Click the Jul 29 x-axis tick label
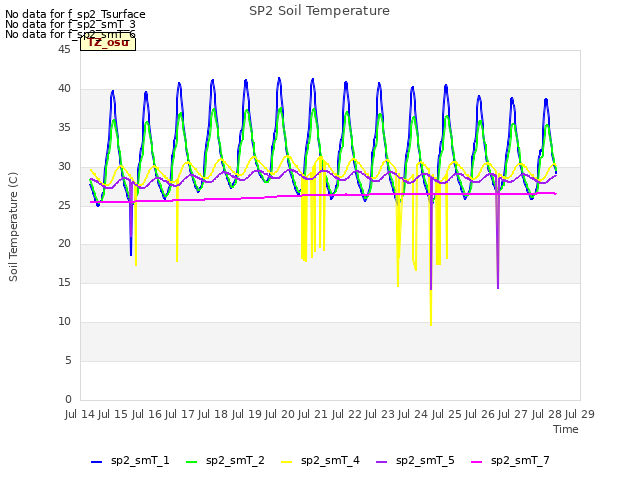Screen dimensions: 640x480 tap(580, 414)
